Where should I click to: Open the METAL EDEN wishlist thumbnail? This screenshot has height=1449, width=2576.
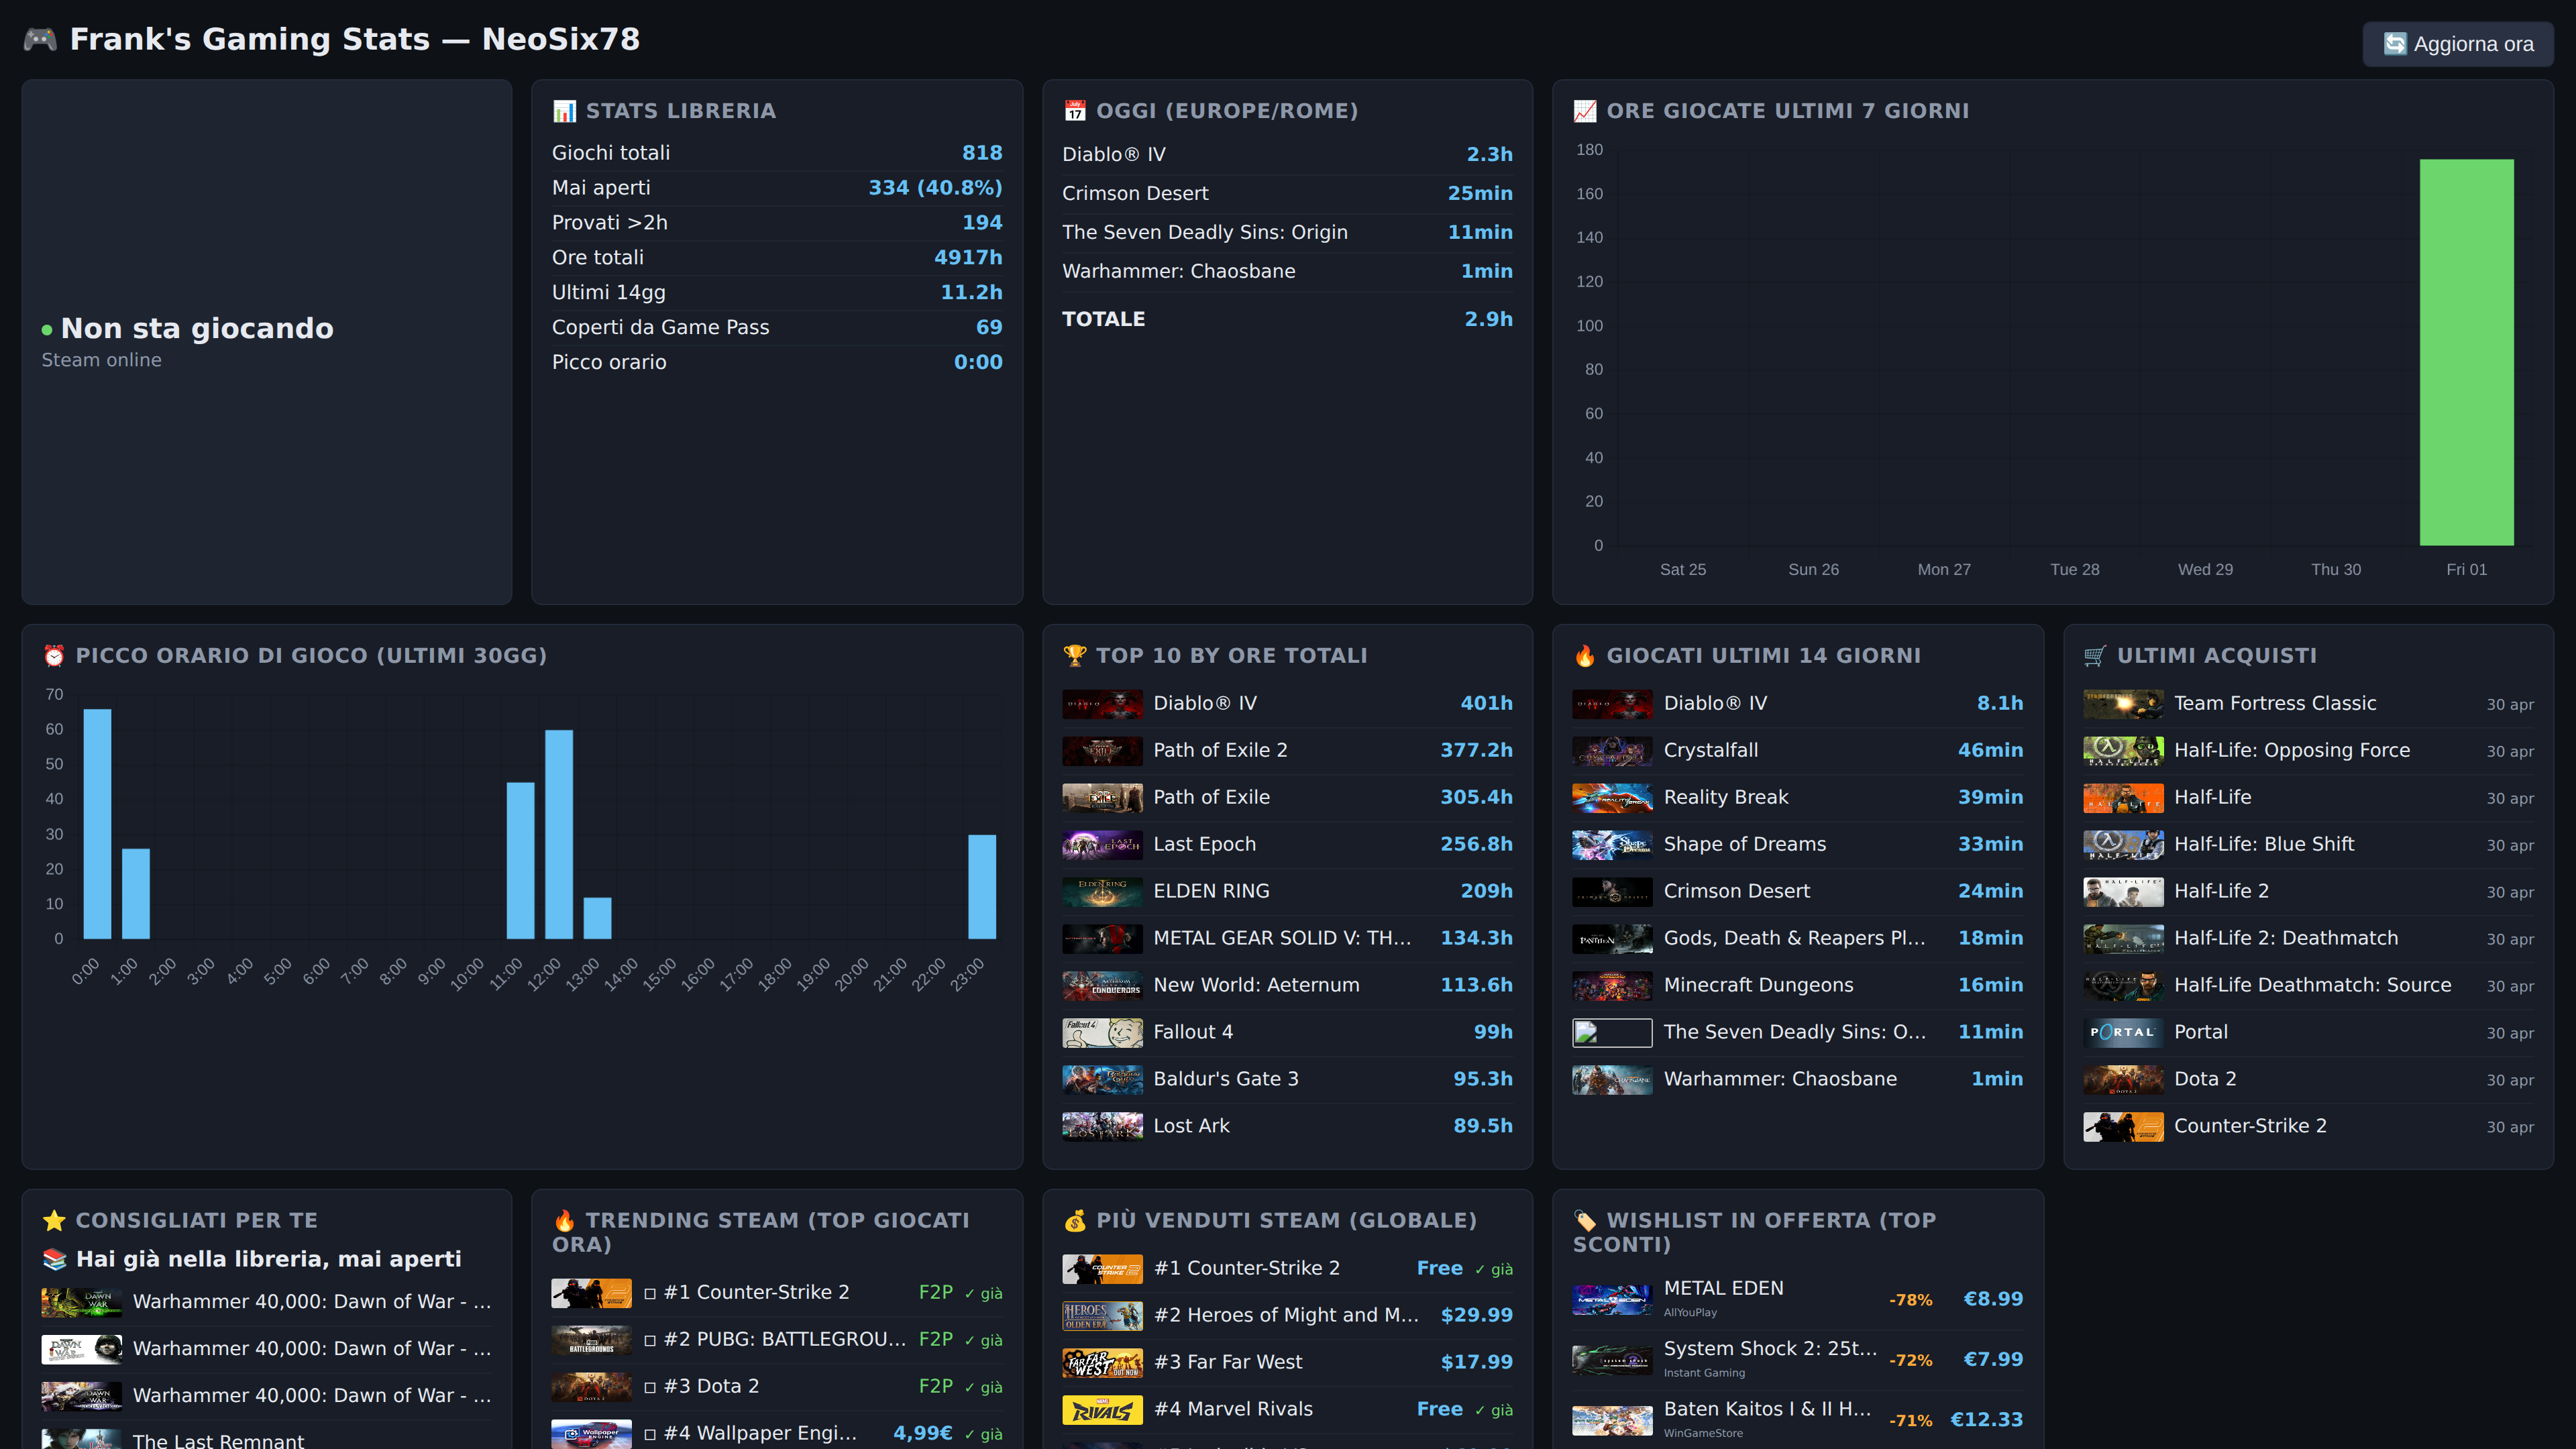1612,1300
